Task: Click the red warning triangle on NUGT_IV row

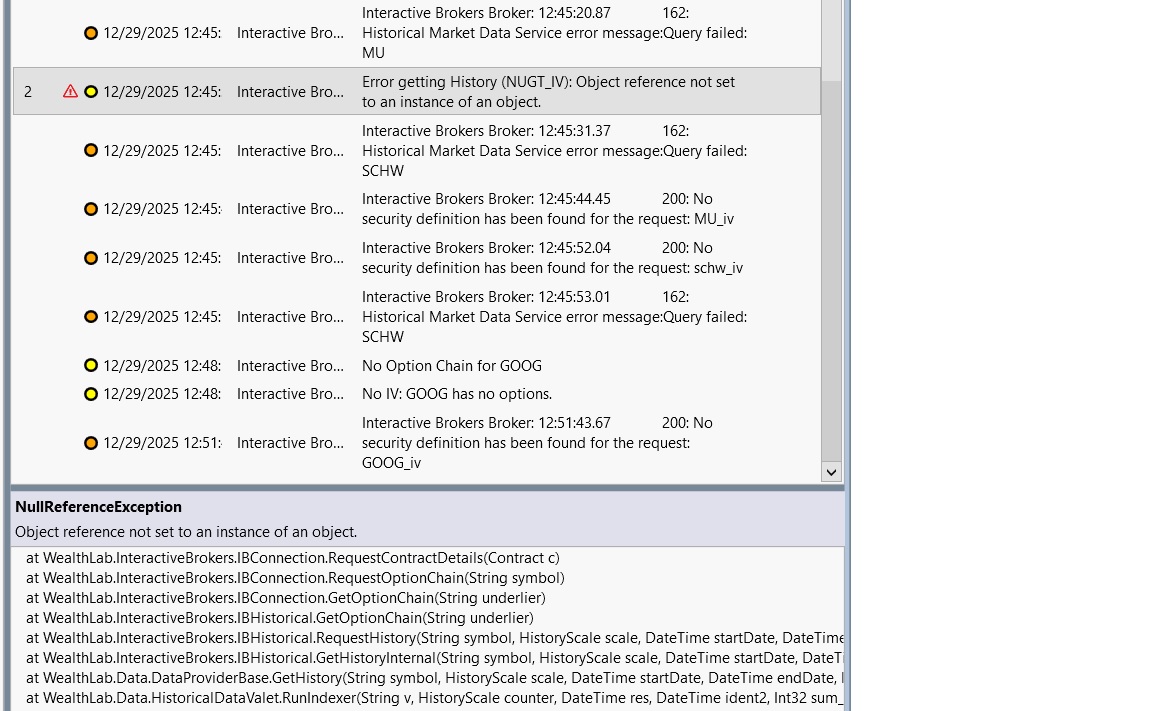Action: pyautogui.click(x=70, y=91)
